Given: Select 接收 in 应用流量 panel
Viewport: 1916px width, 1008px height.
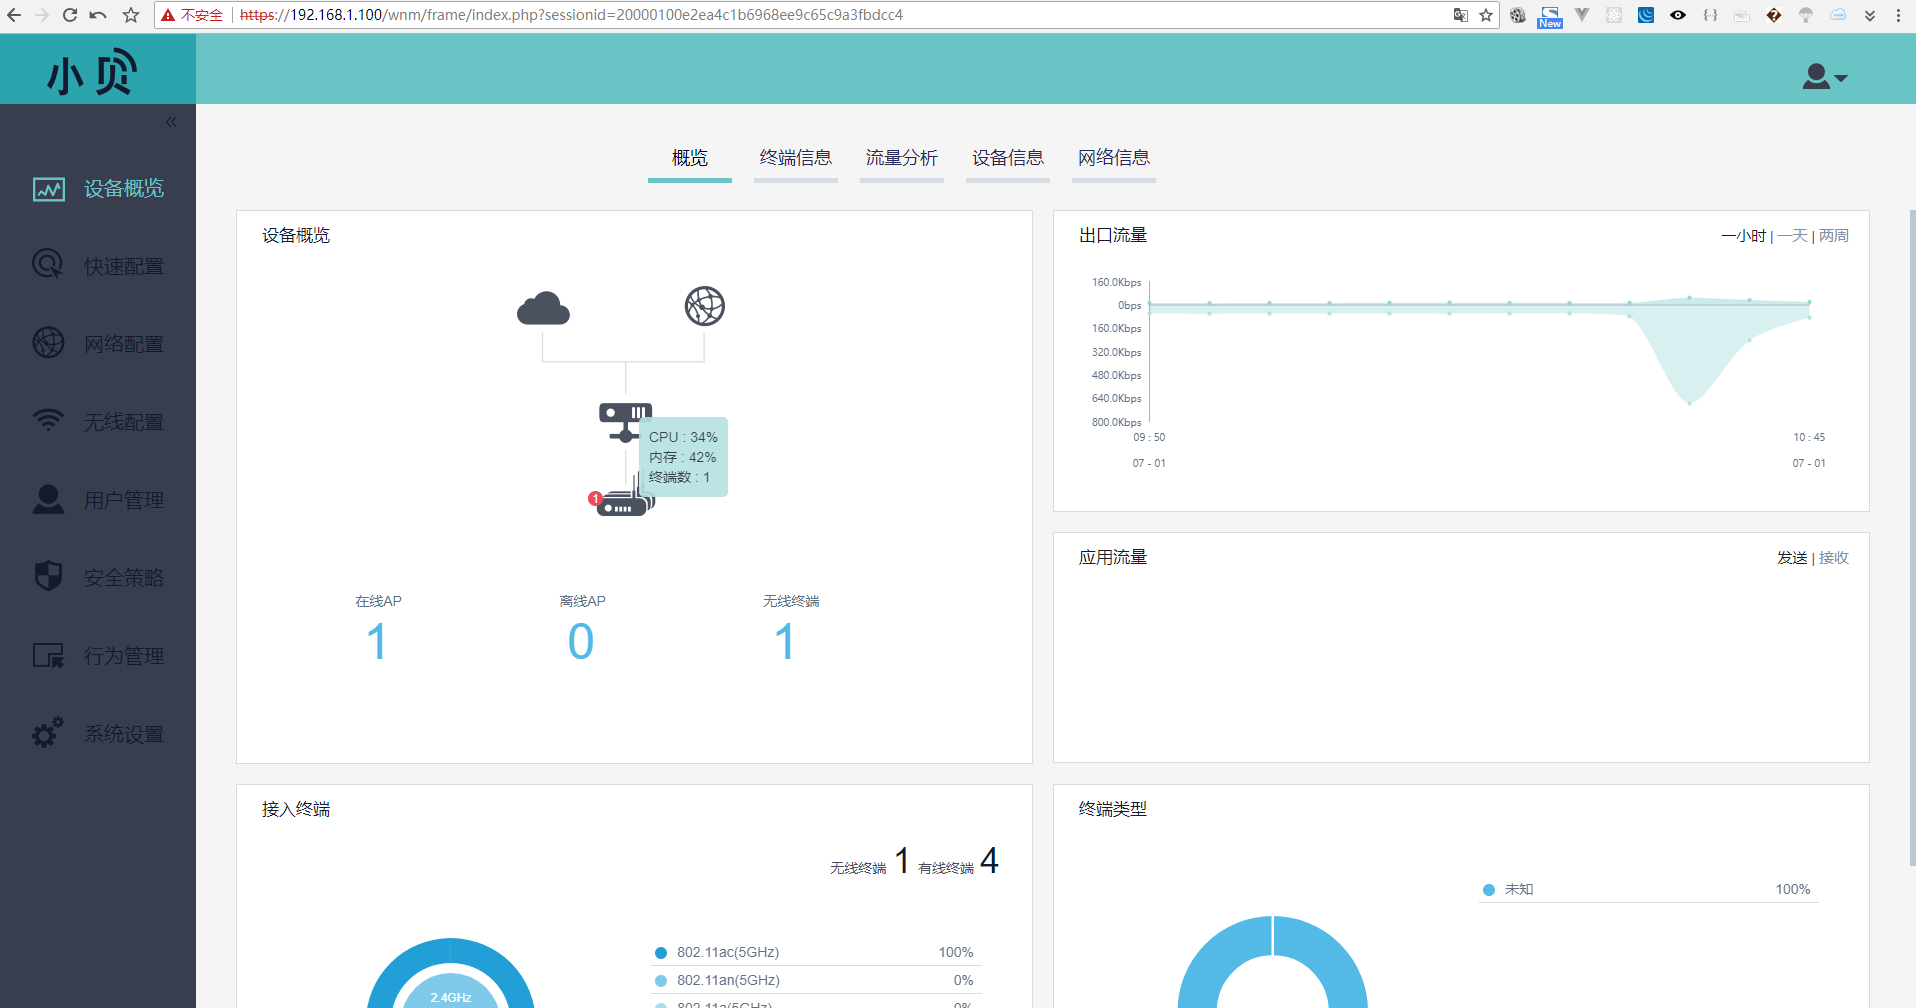Looking at the screenshot, I should pyautogui.click(x=1834, y=558).
